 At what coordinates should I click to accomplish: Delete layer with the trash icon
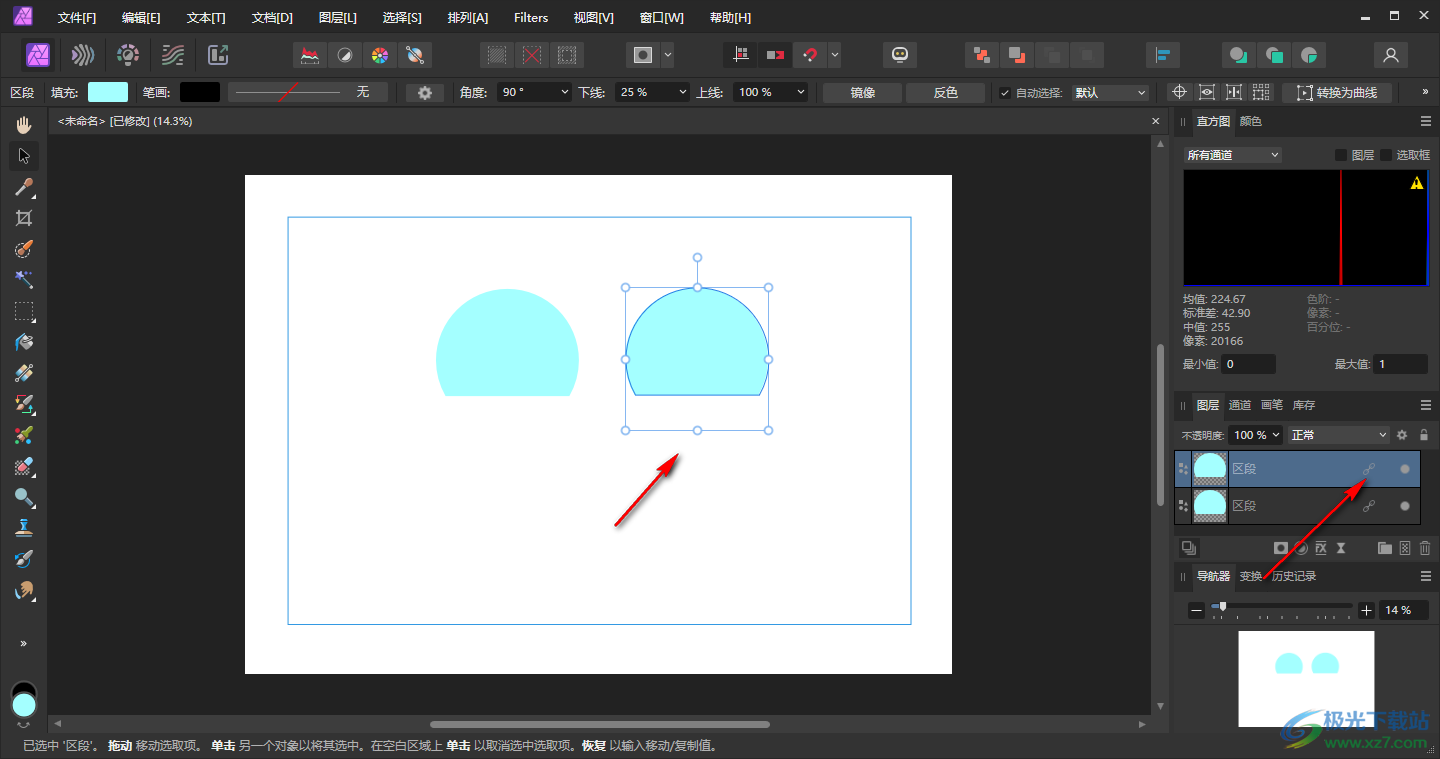pos(1425,548)
